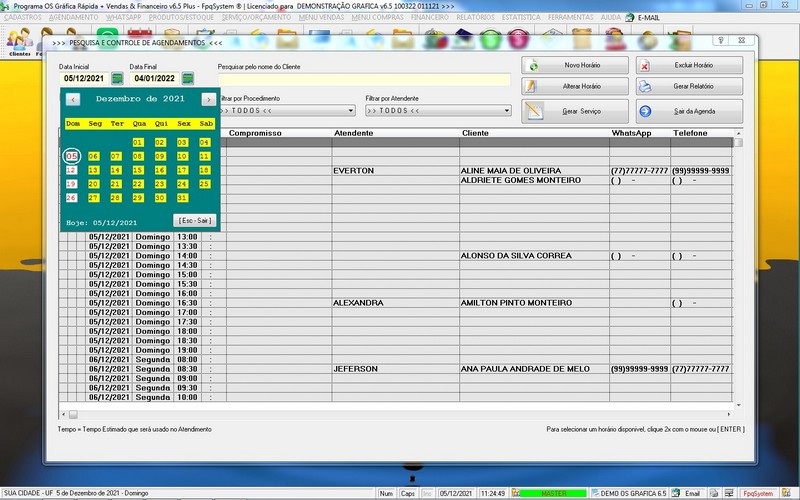Expand the Filtrar por Procedimento dropdown
This screenshot has width=800, height=500.
coord(351,111)
